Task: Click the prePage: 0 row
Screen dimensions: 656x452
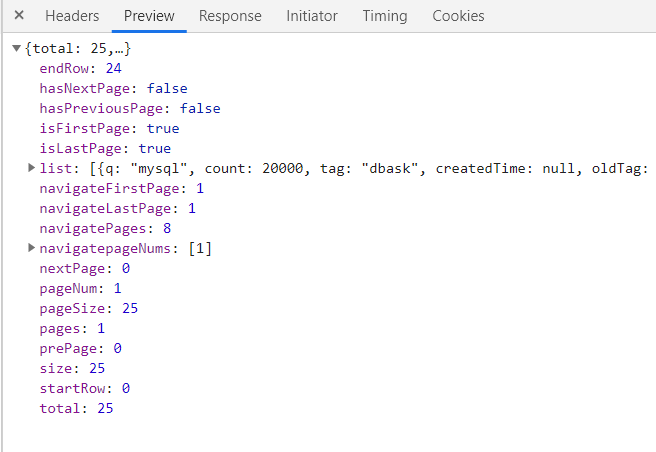Action: click(80, 349)
